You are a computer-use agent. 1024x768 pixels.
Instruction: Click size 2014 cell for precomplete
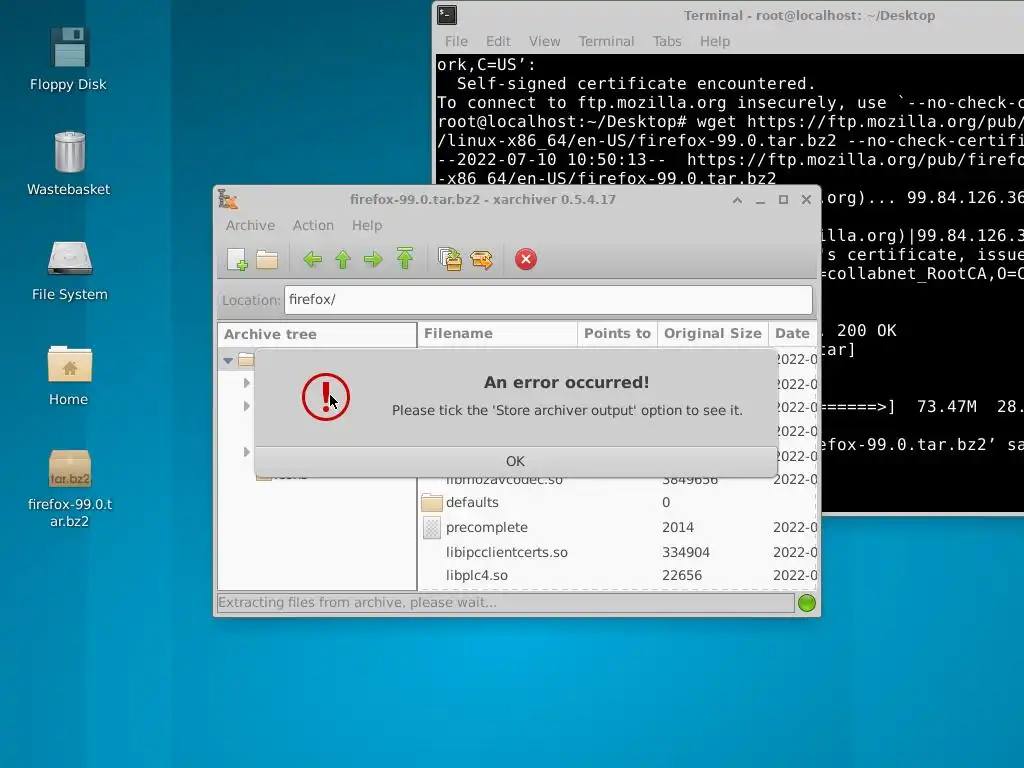coord(677,527)
